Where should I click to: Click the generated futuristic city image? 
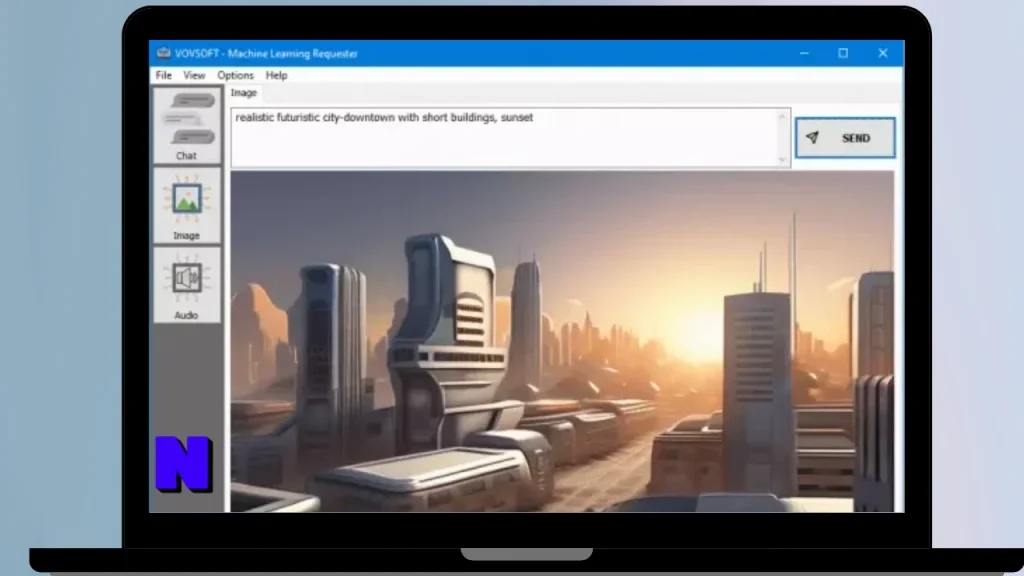(x=562, y=342)
